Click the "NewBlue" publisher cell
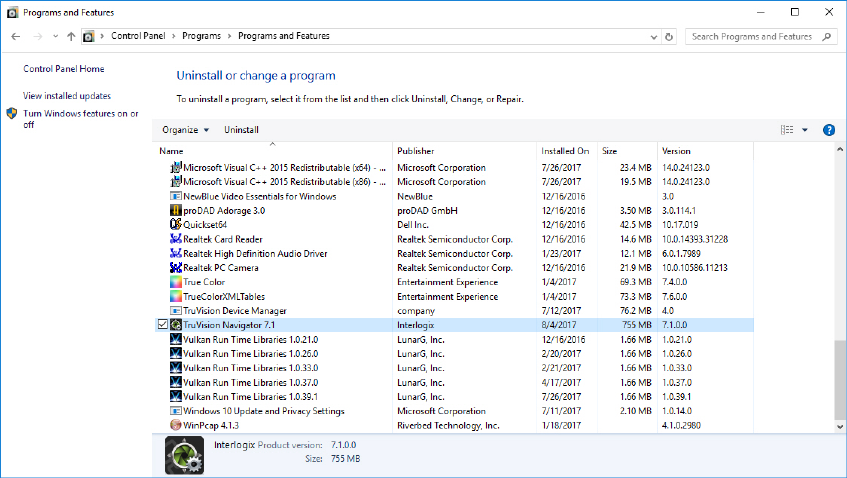 [x=415, y=196]
